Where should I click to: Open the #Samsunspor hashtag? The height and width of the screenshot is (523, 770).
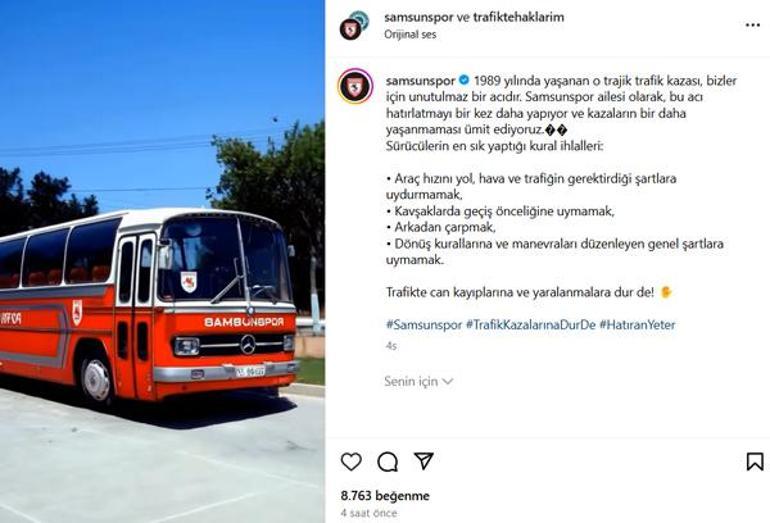pos(424,325)
